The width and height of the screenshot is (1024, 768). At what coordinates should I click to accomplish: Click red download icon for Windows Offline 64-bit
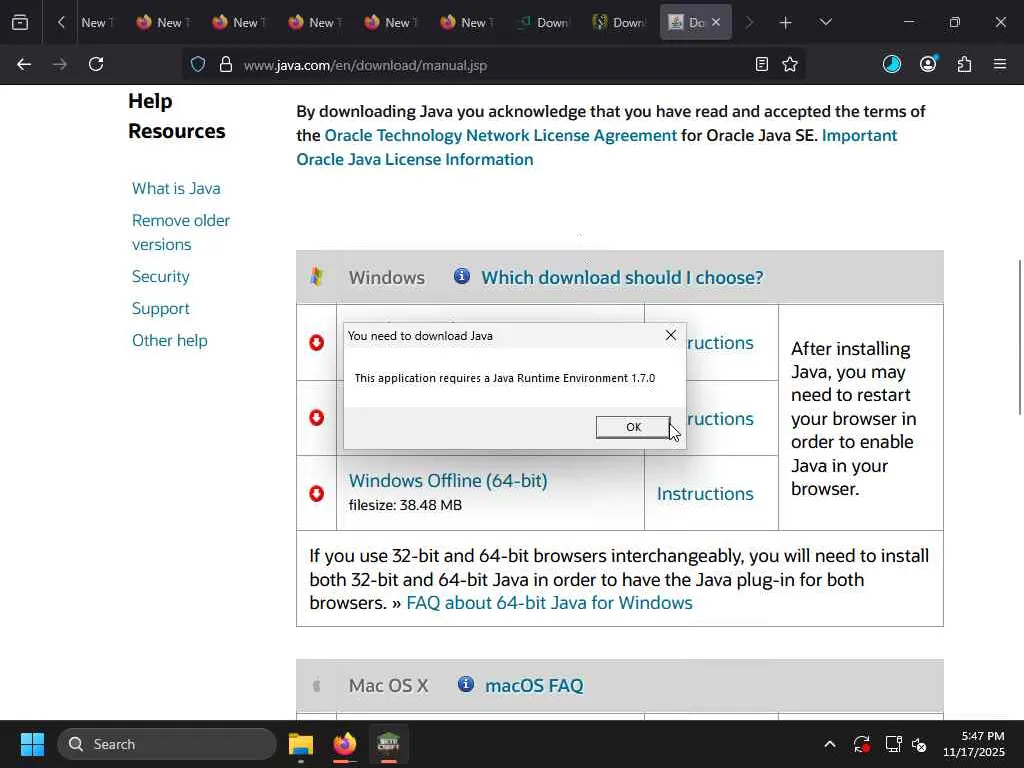(x=317, y=493)
